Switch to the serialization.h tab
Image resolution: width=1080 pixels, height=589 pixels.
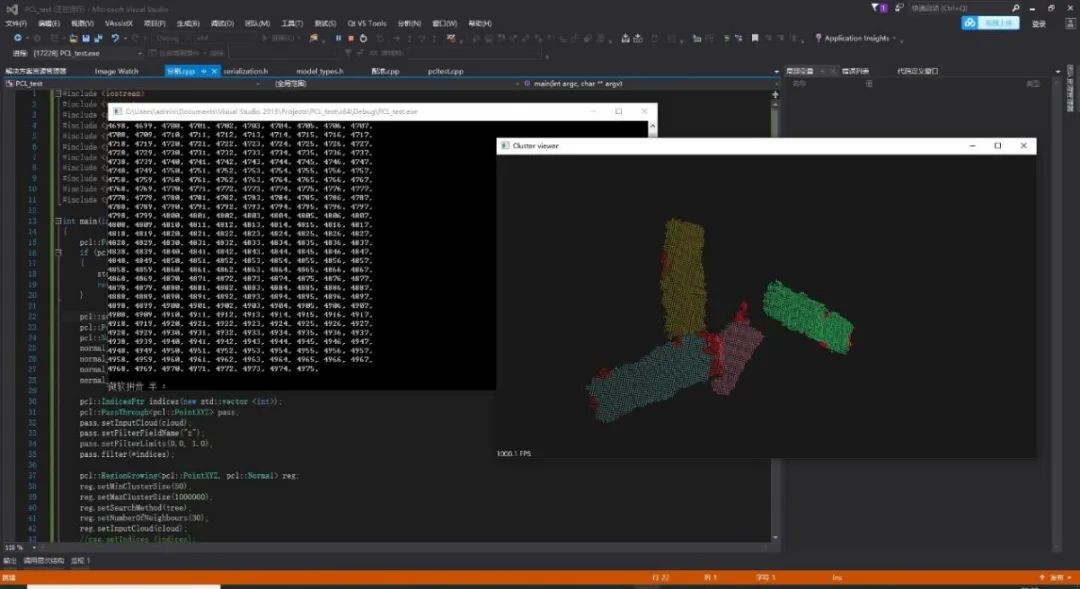click(x=245, y=71)
